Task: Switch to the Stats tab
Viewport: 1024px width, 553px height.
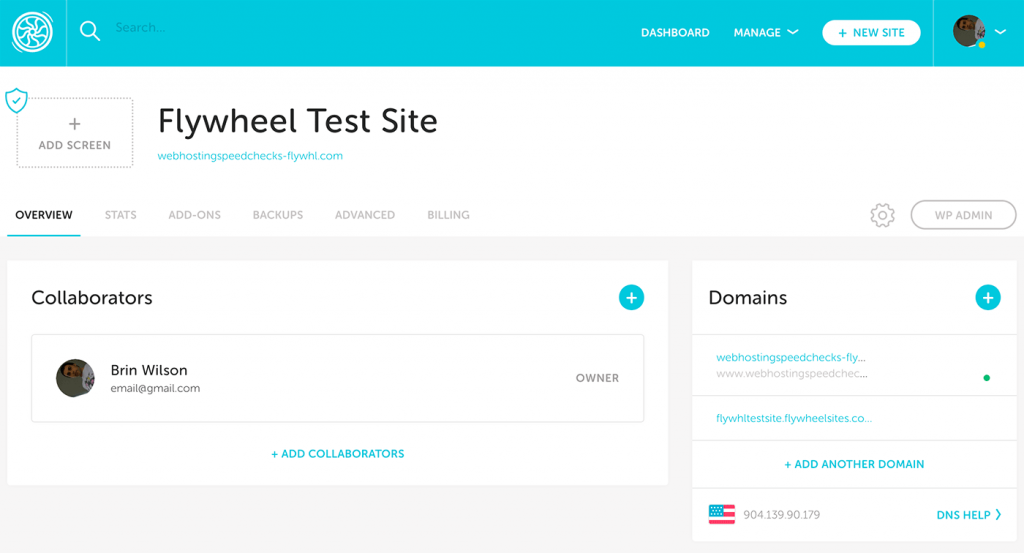Action: click(121, 215)
